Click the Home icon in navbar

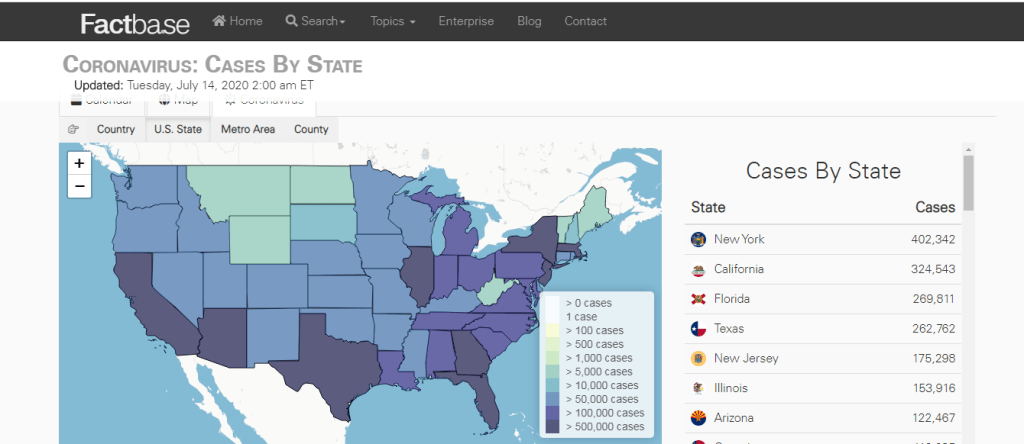(x=219, y=21)
